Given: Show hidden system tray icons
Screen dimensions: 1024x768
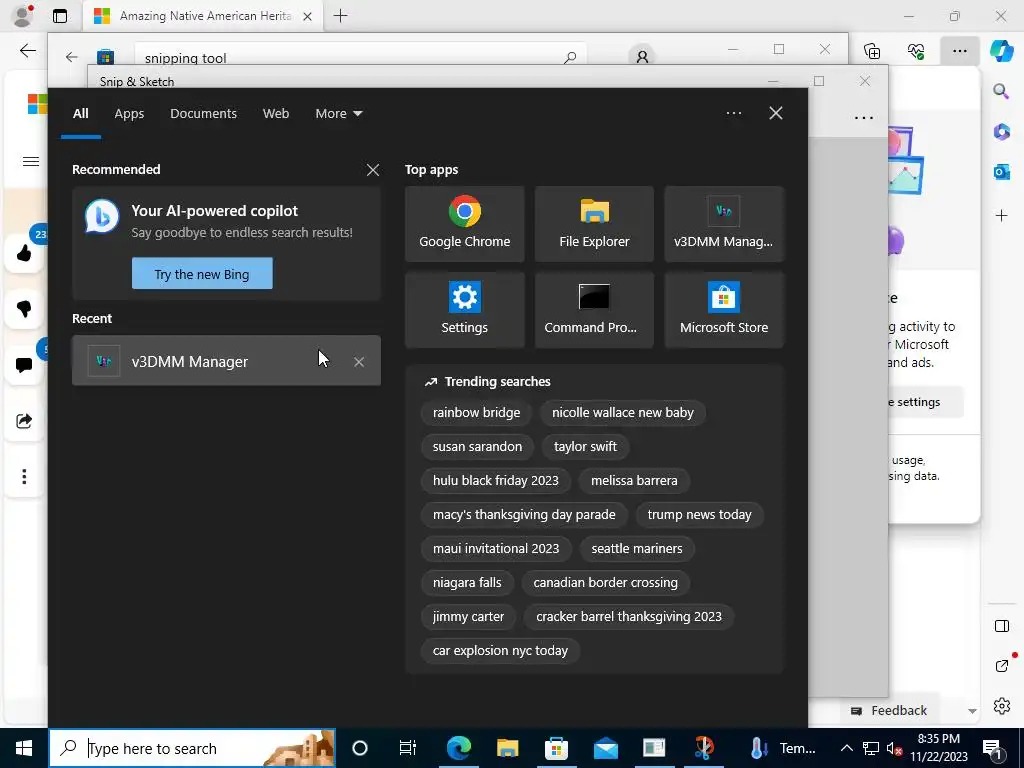Looking at the screenshot, I should (x=846, y=748).
